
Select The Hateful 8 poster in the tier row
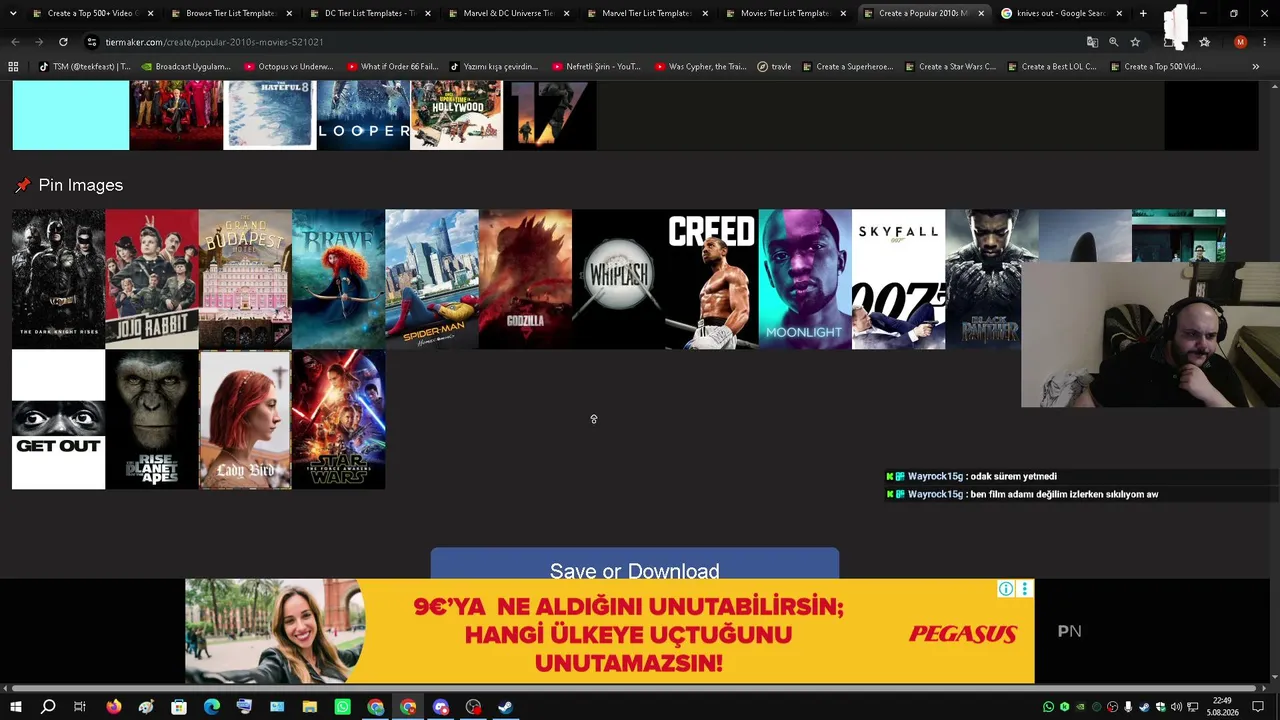pos(270,116)
